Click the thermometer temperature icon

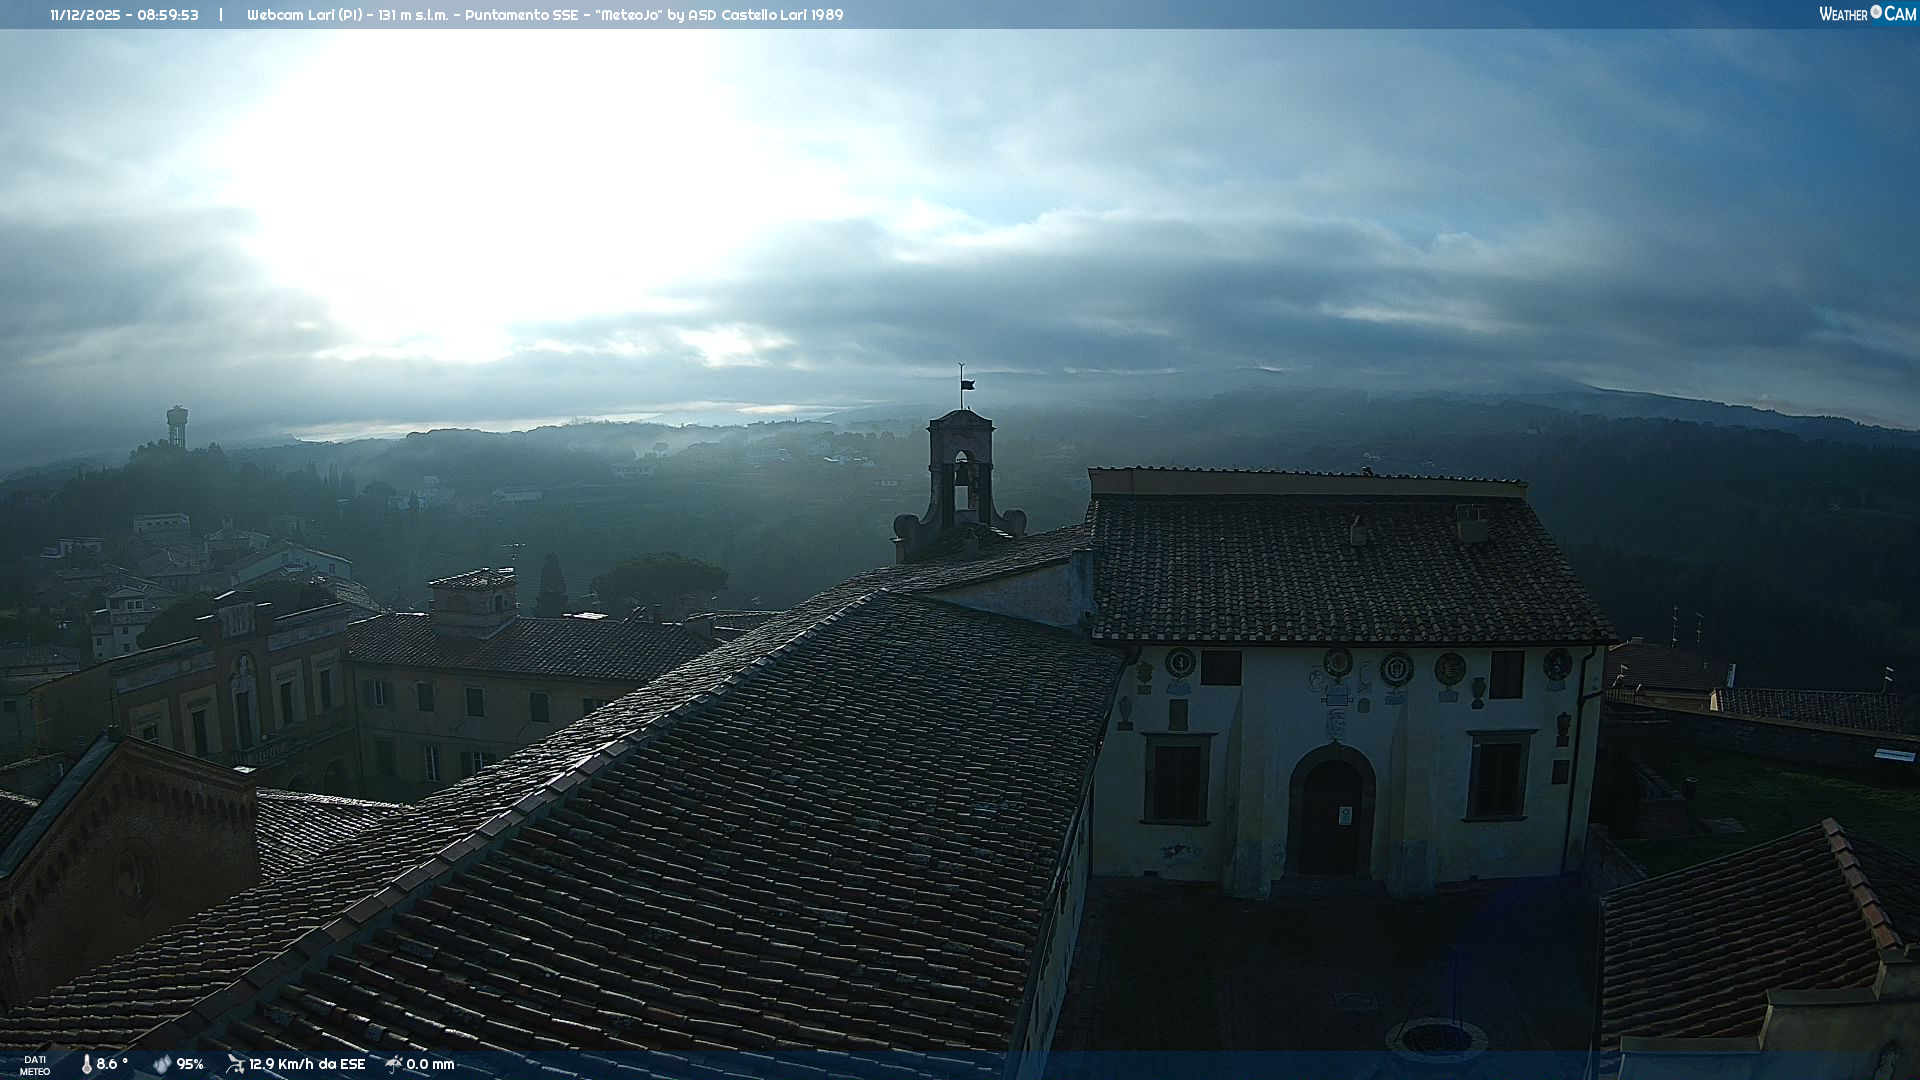pos(86,1064)
